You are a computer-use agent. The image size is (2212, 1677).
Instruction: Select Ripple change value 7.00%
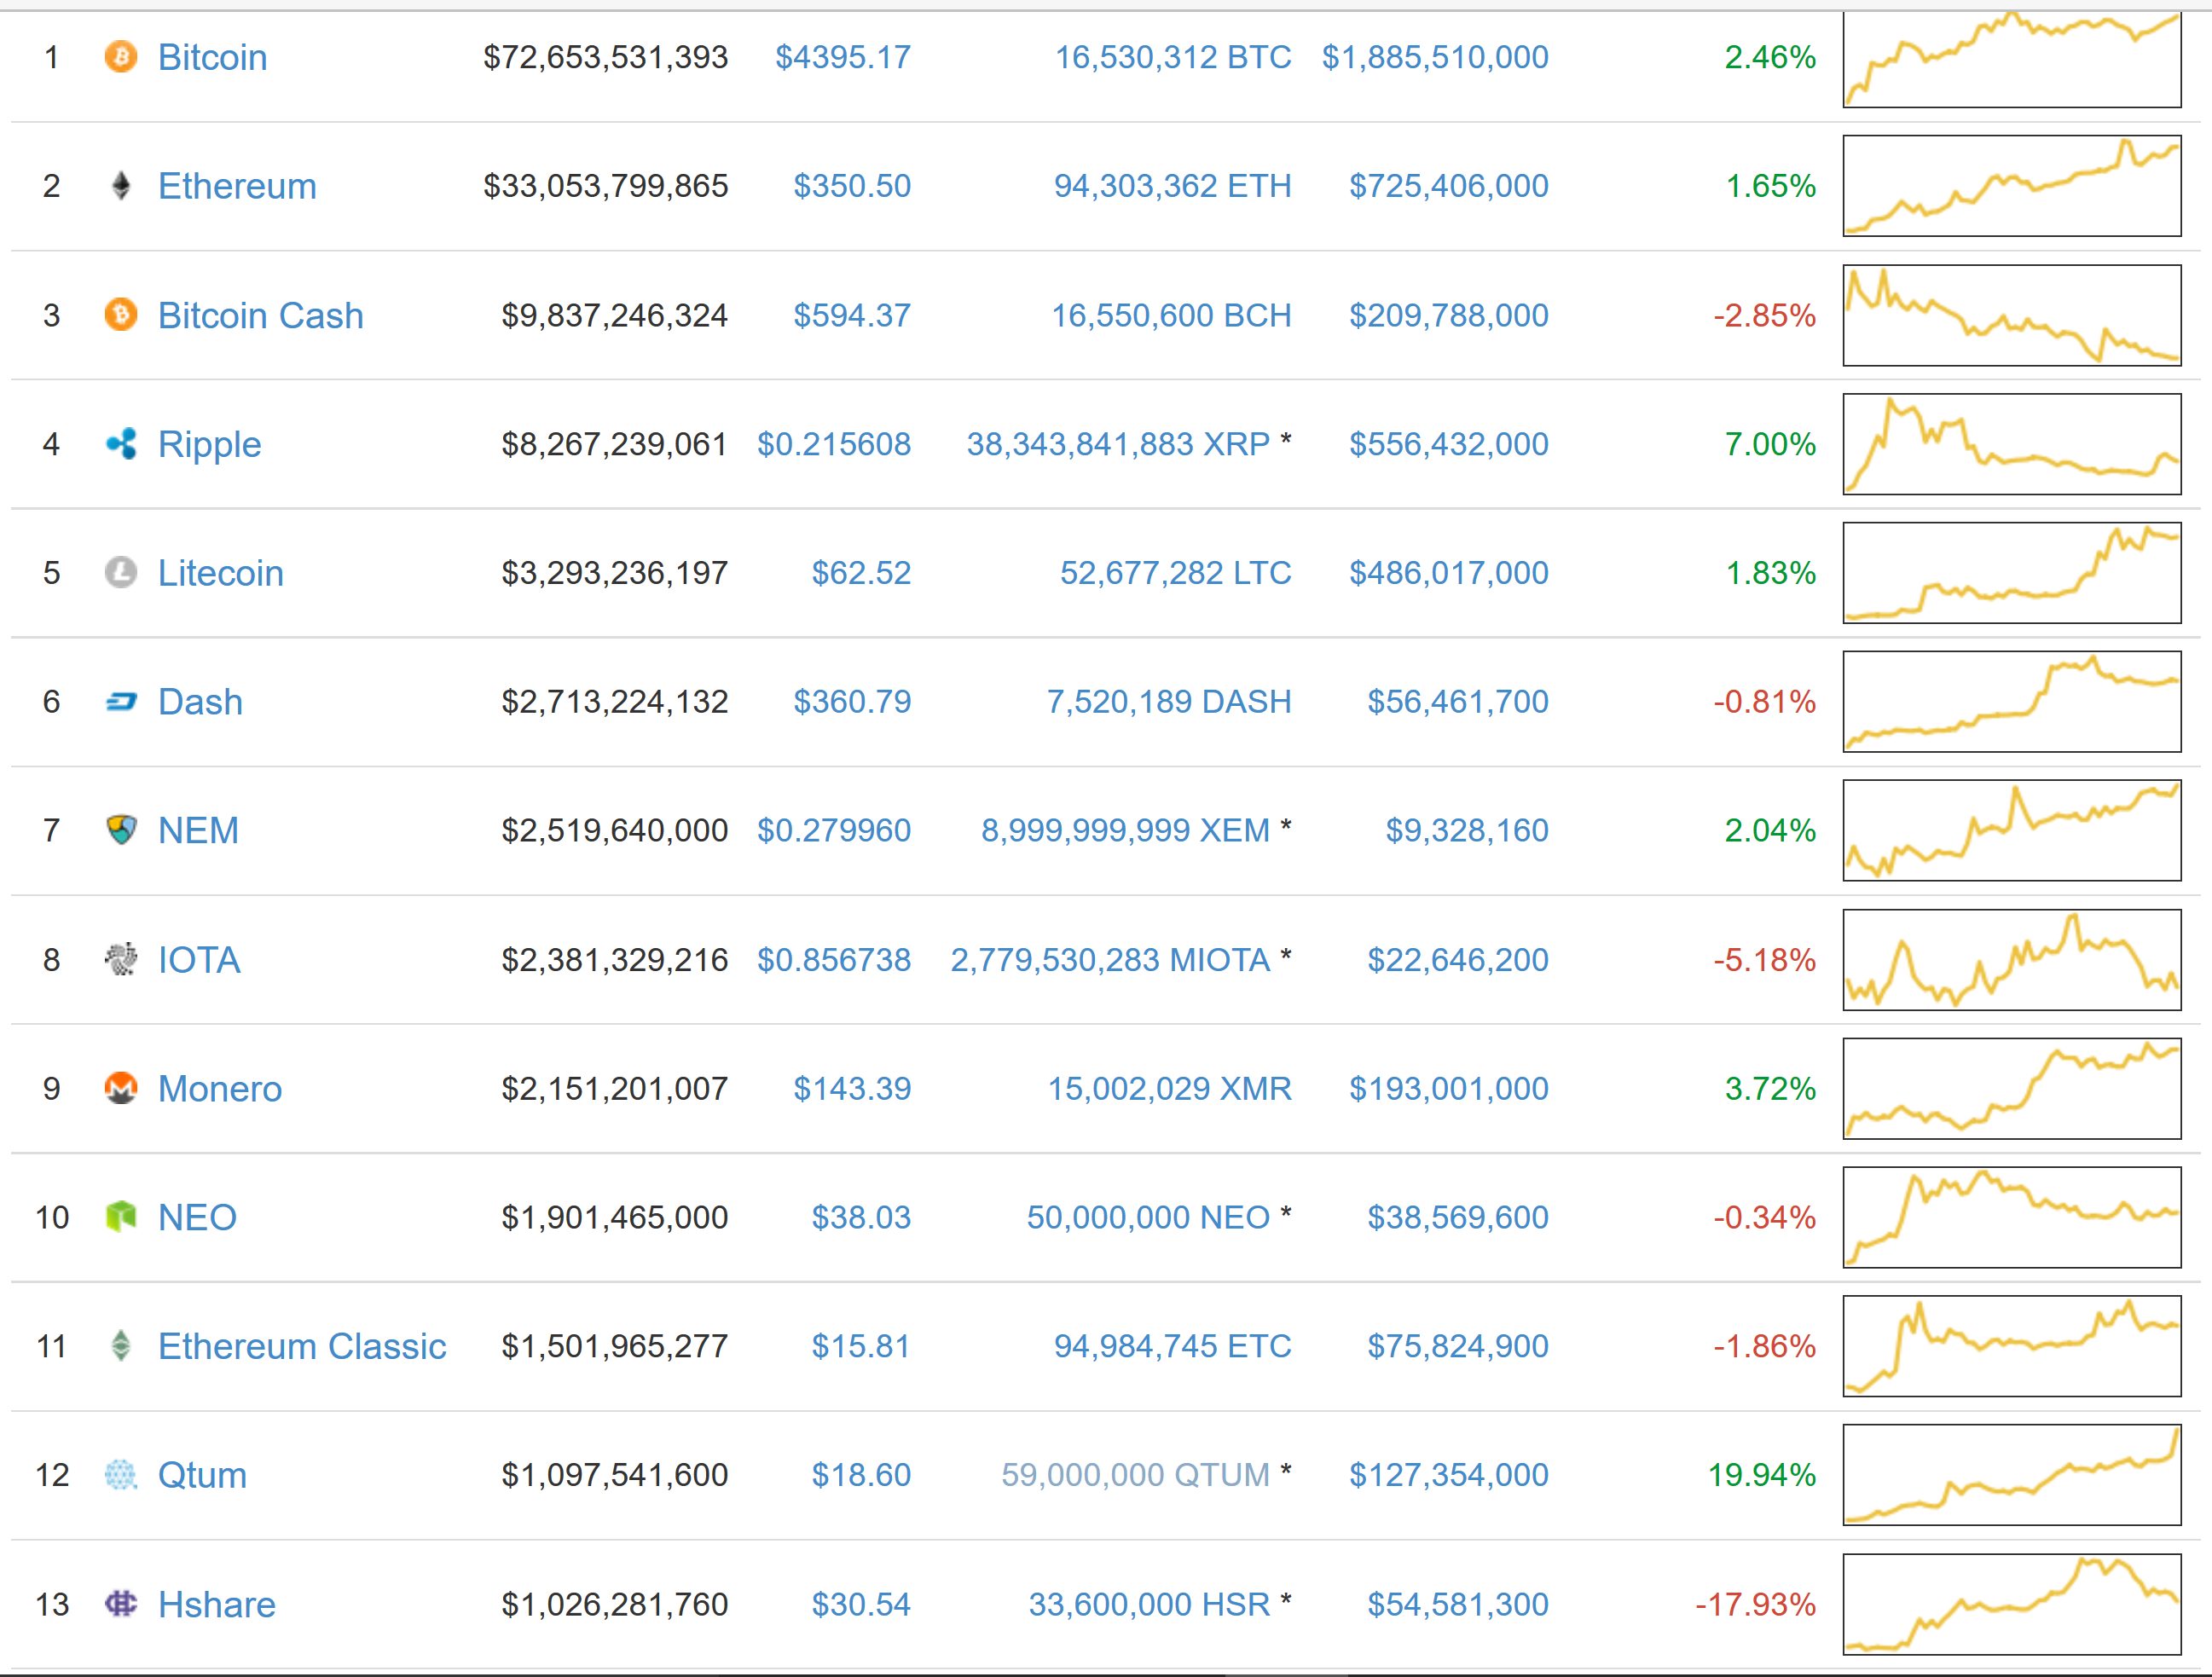tap(1771, 444)
